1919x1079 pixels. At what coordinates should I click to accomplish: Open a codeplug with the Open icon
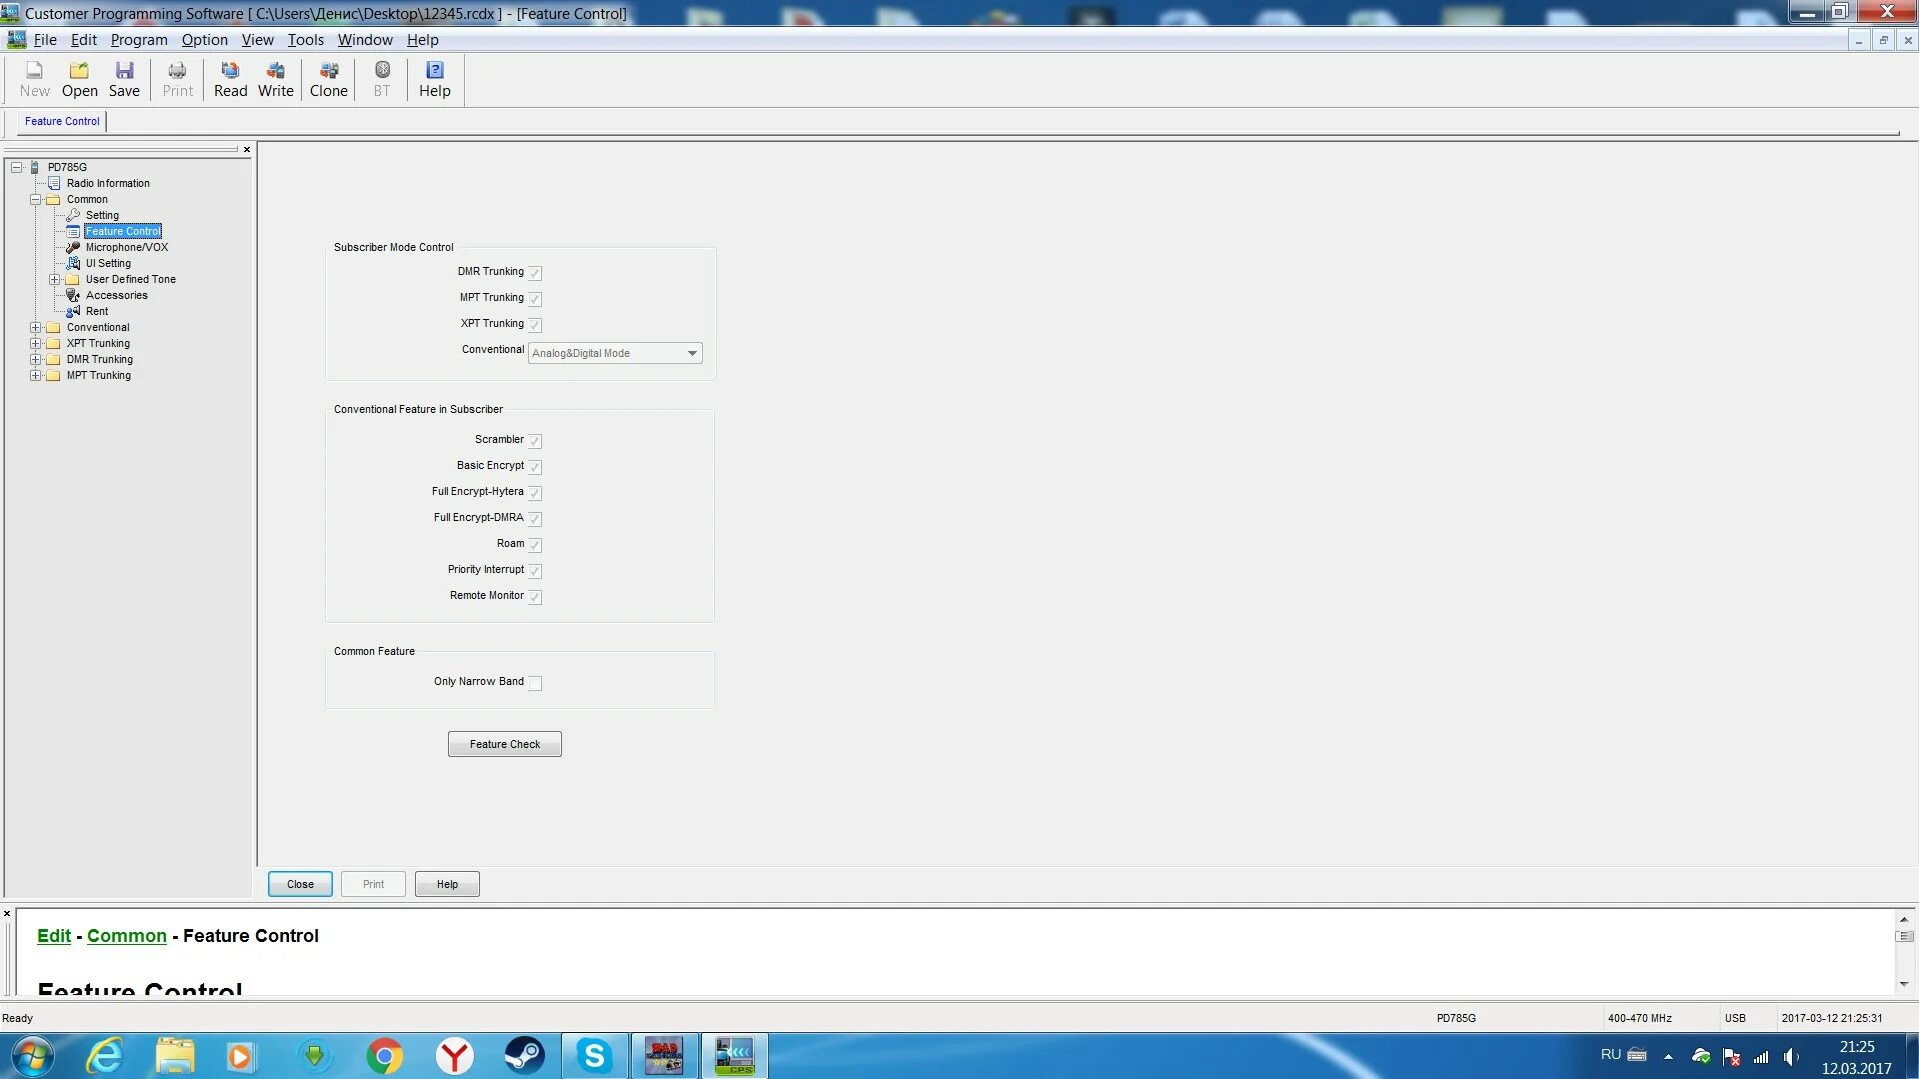click(79, 79)
